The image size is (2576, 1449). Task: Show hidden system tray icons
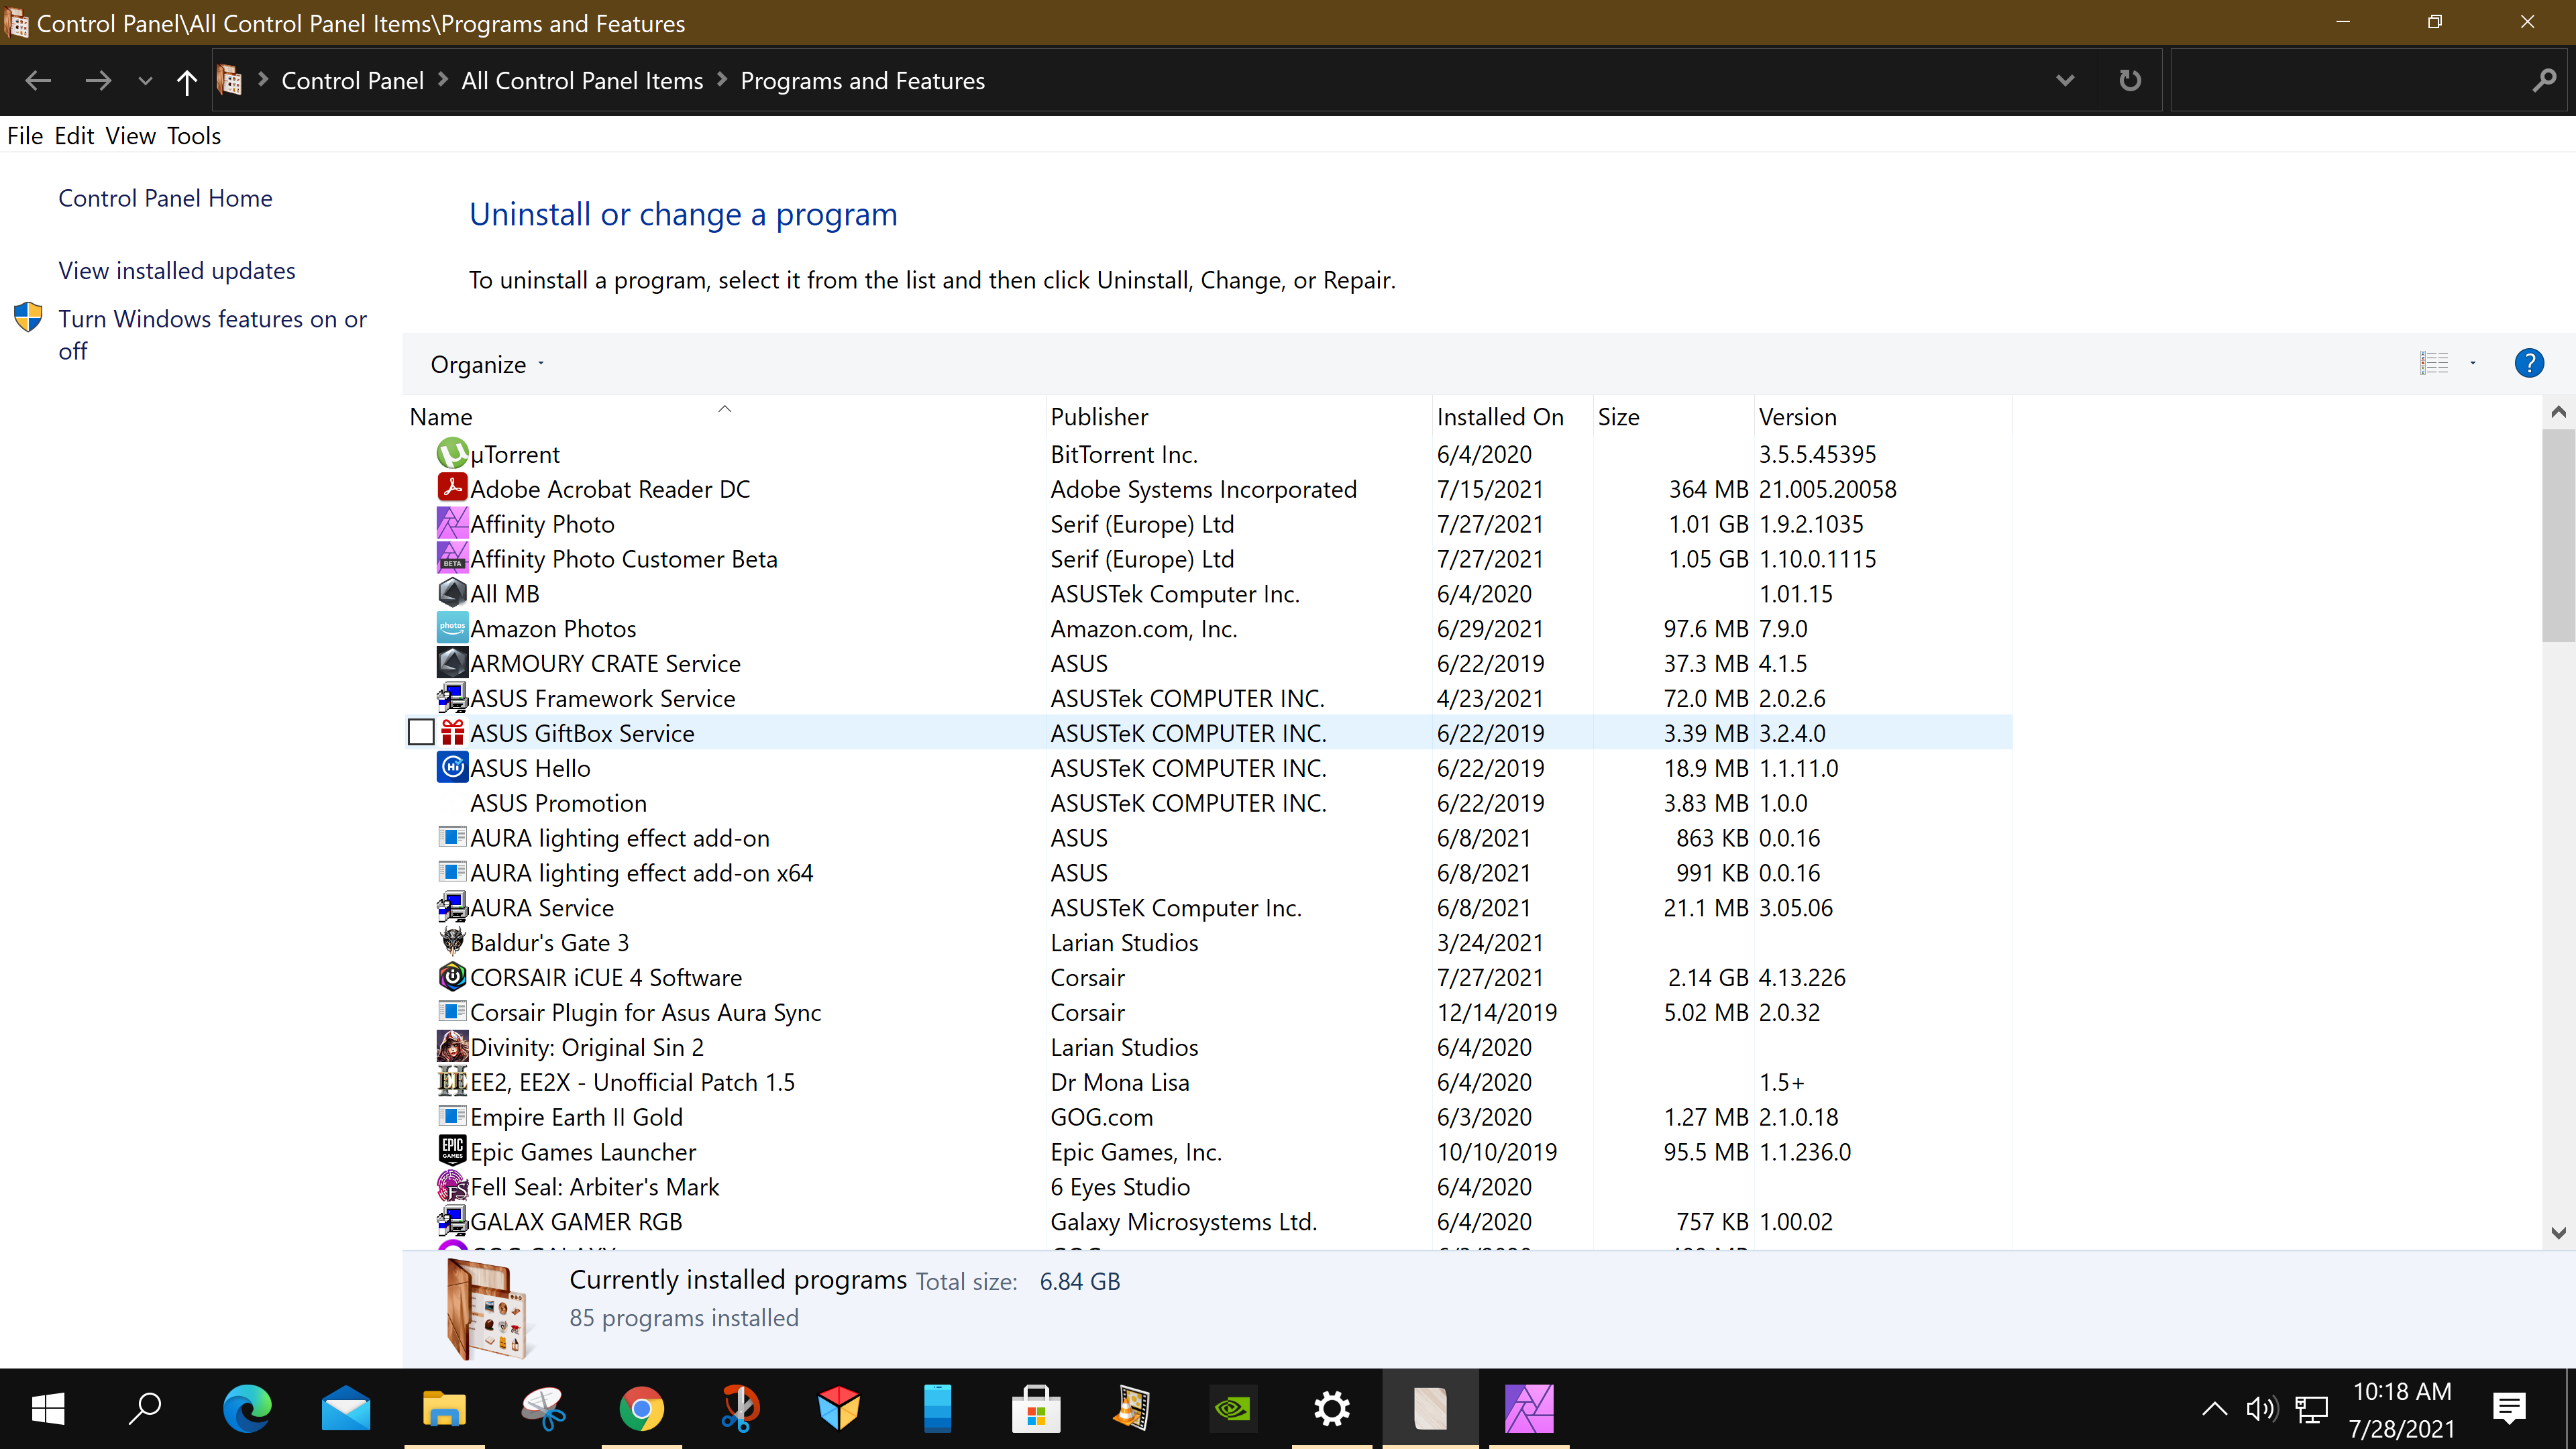[2214, 1408]
